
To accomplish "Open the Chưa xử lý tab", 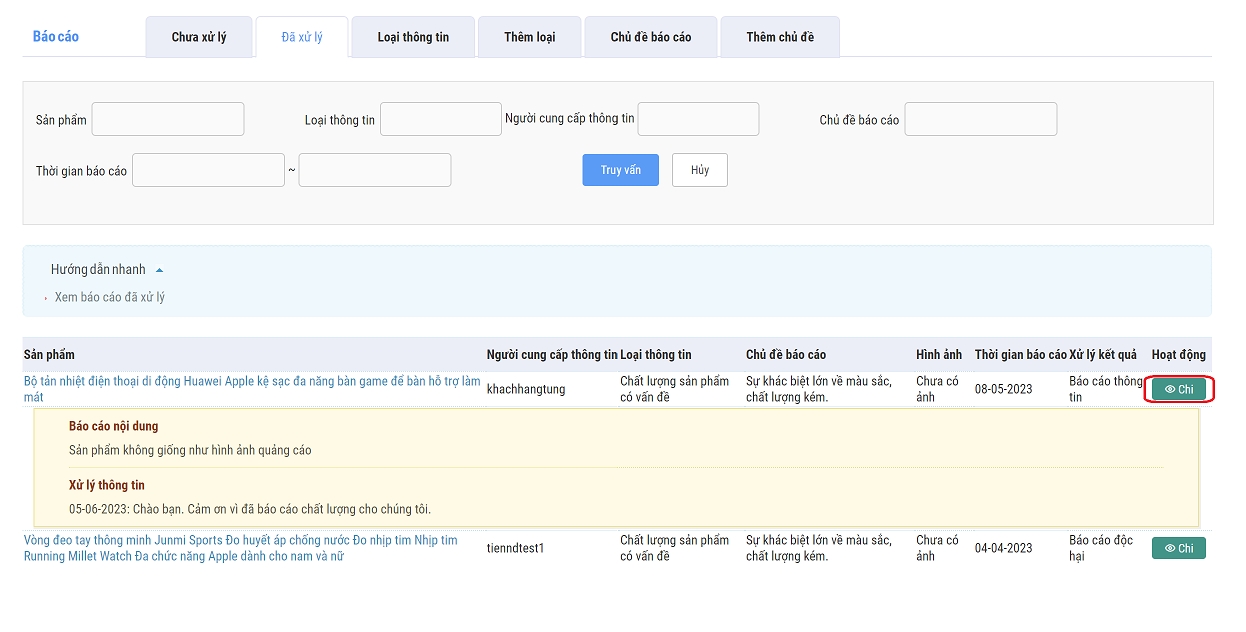I will tap(198, 37).
